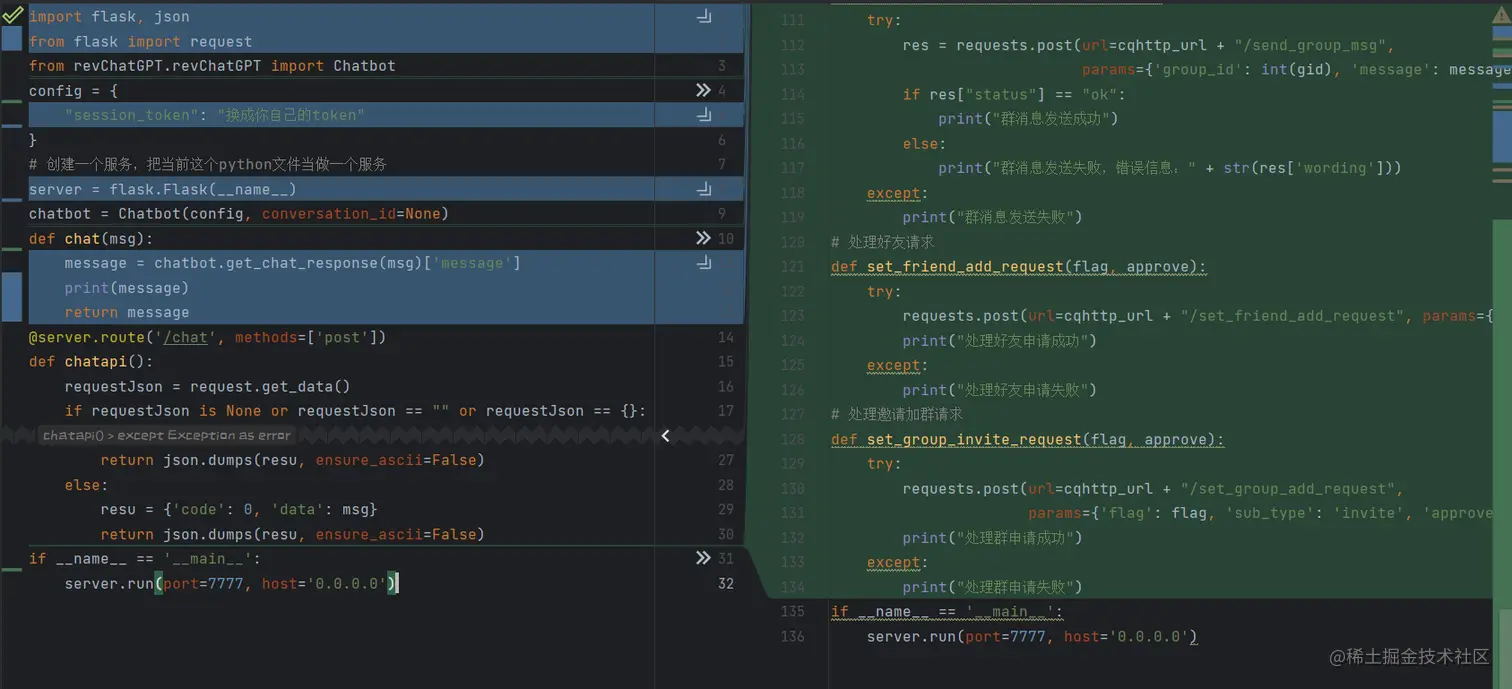Click the 'else:' line at left line 28

[x=87, y=485]
